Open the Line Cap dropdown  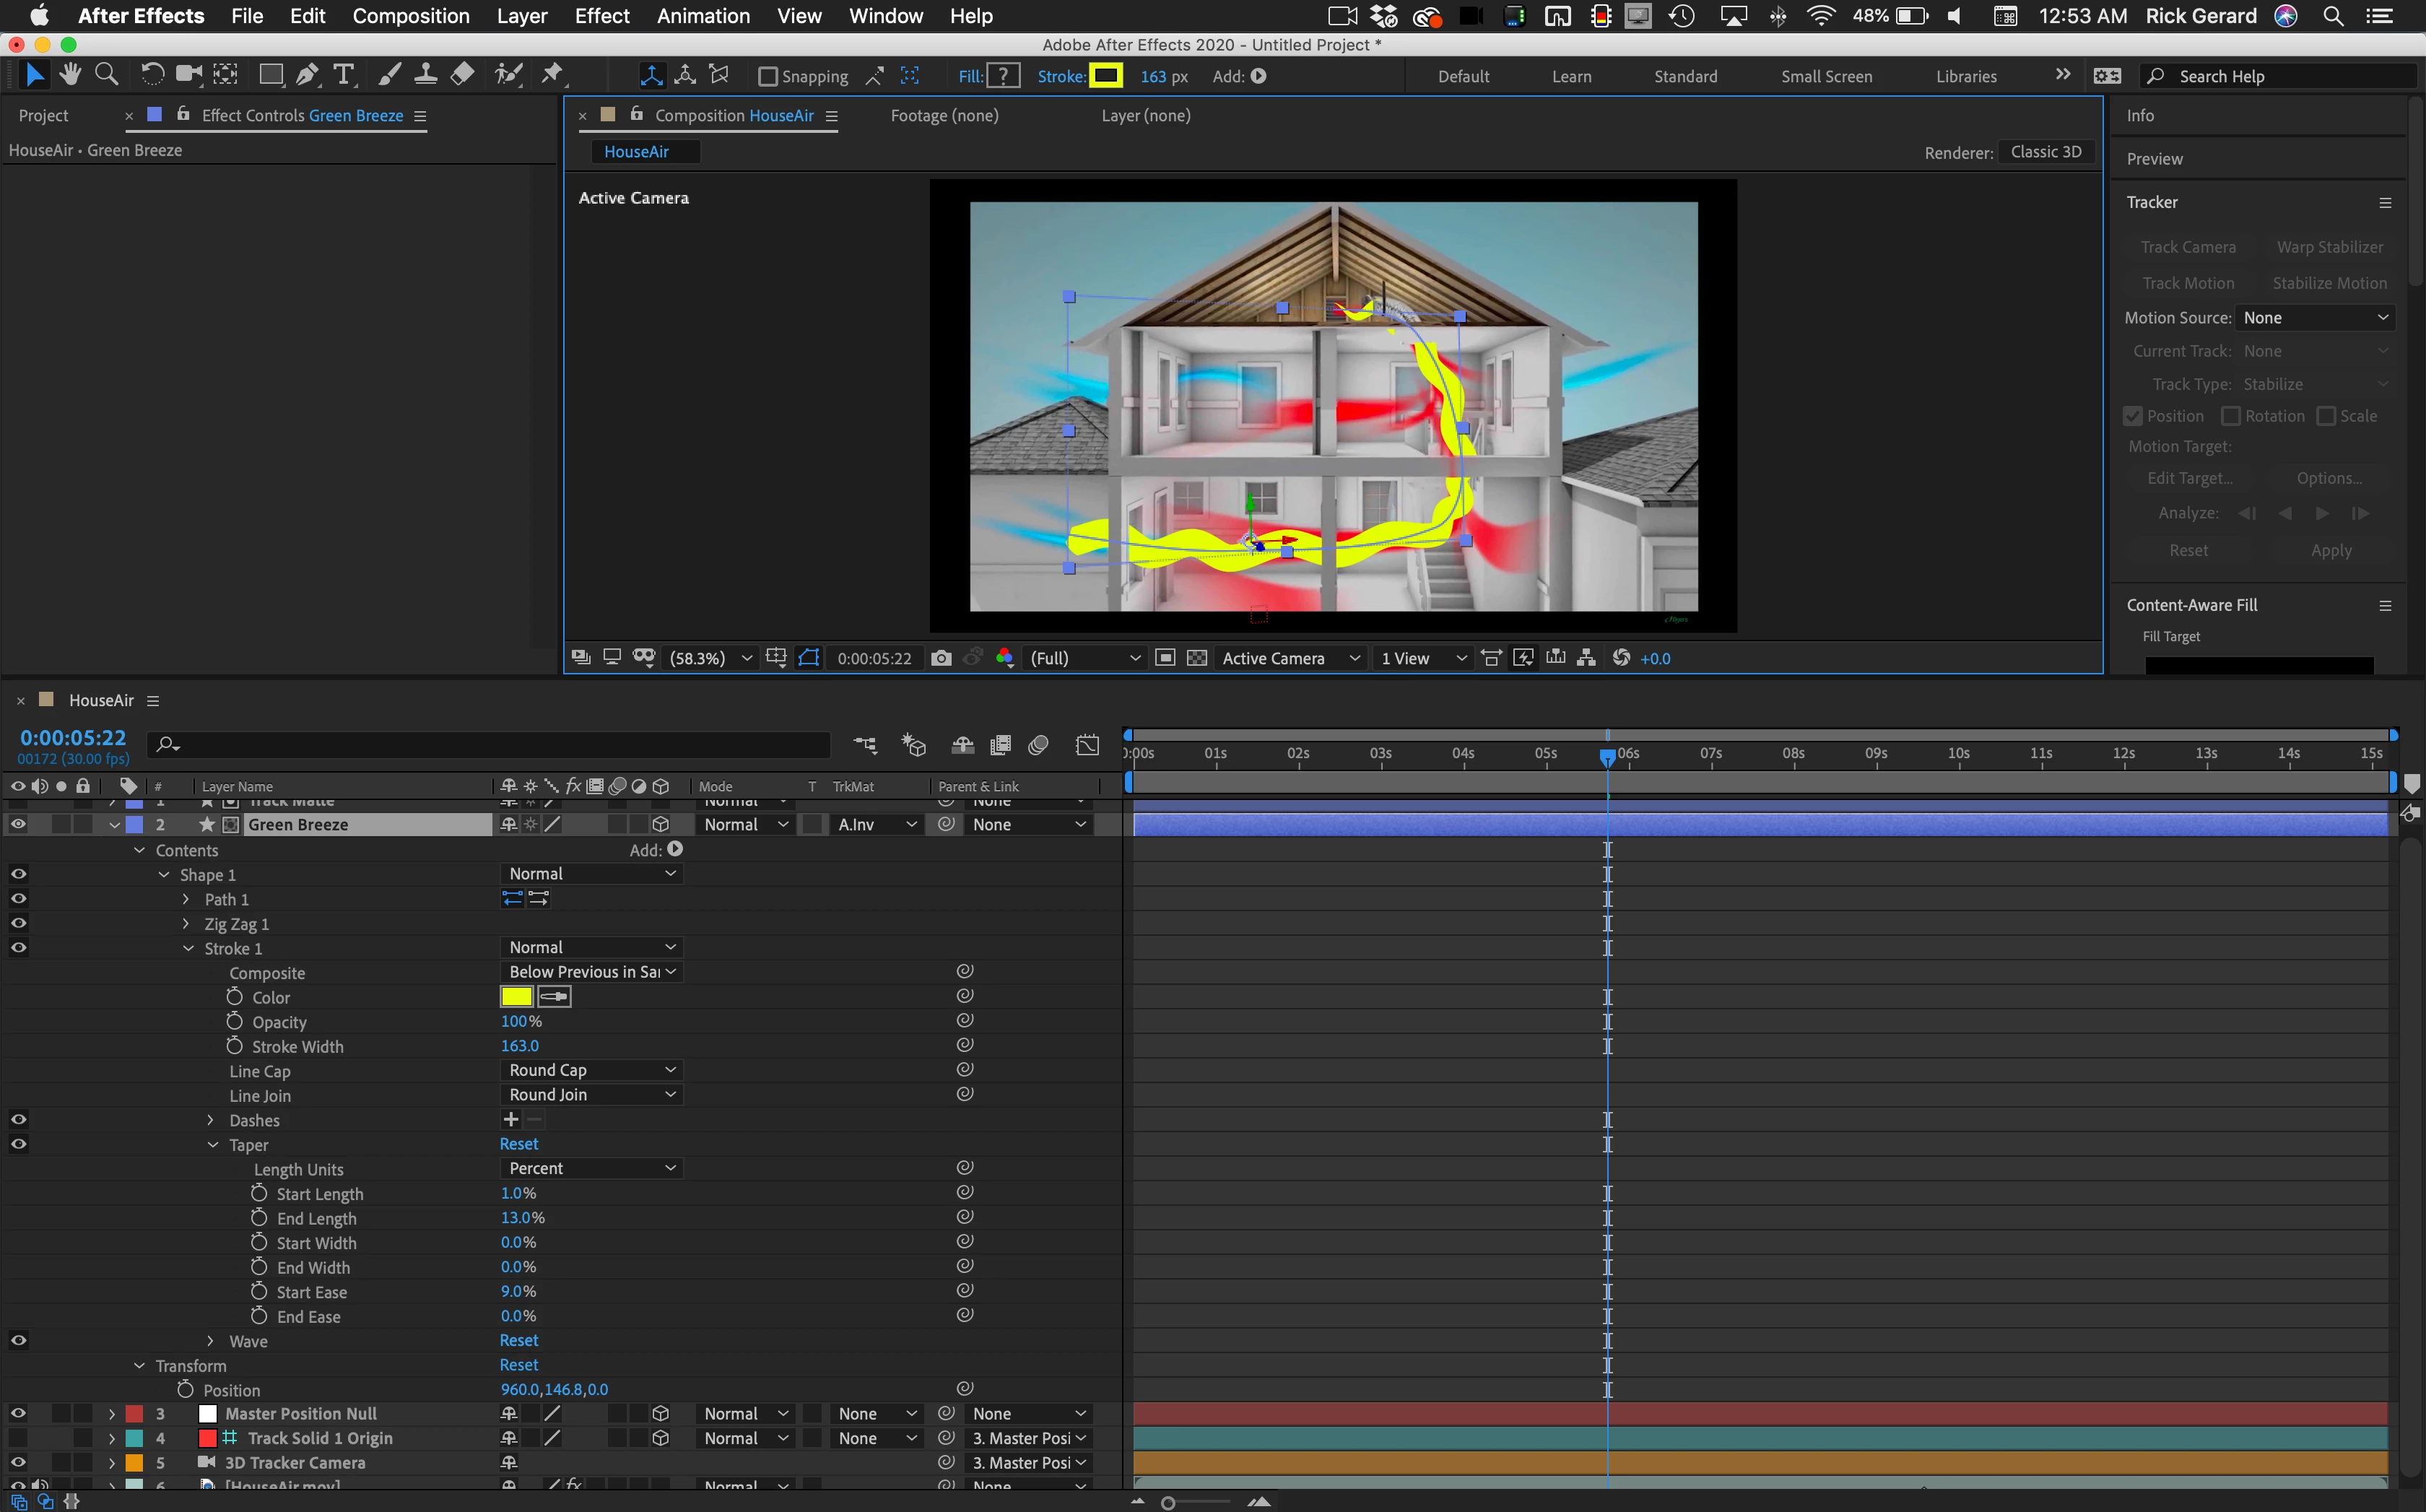click(591, 1070)
